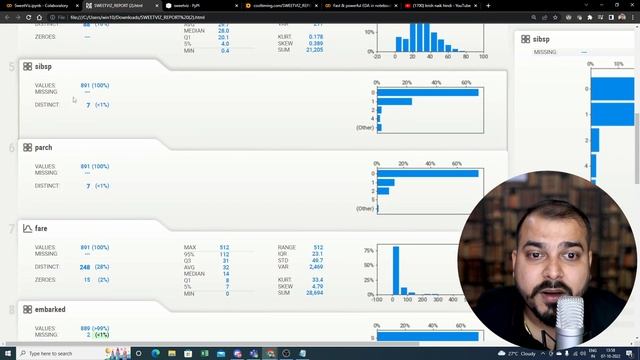The width and height of the screenshot is (640, 360).
Task: Launch Excel from the taskbar
Action: (204, 353)
